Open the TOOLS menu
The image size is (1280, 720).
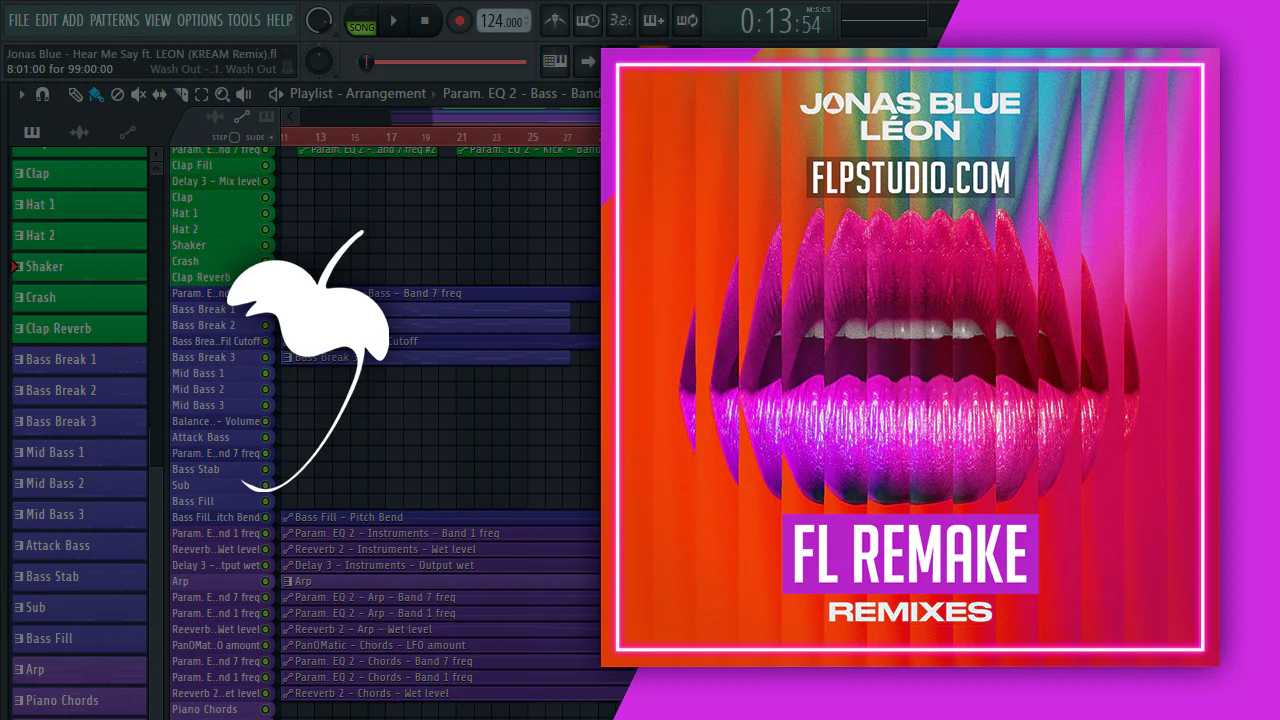pyautogui.click(x=244, y=20)
